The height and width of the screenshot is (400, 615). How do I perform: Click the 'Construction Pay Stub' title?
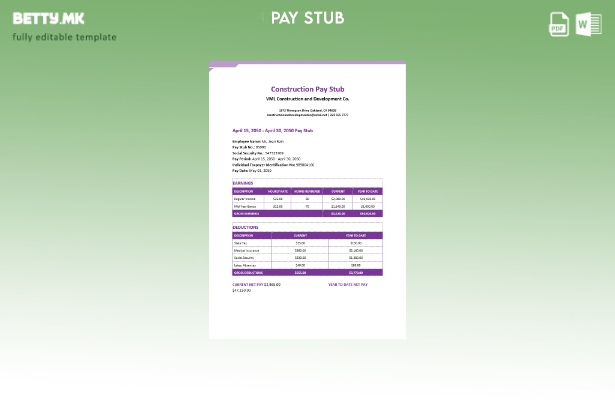click(307, 90)
